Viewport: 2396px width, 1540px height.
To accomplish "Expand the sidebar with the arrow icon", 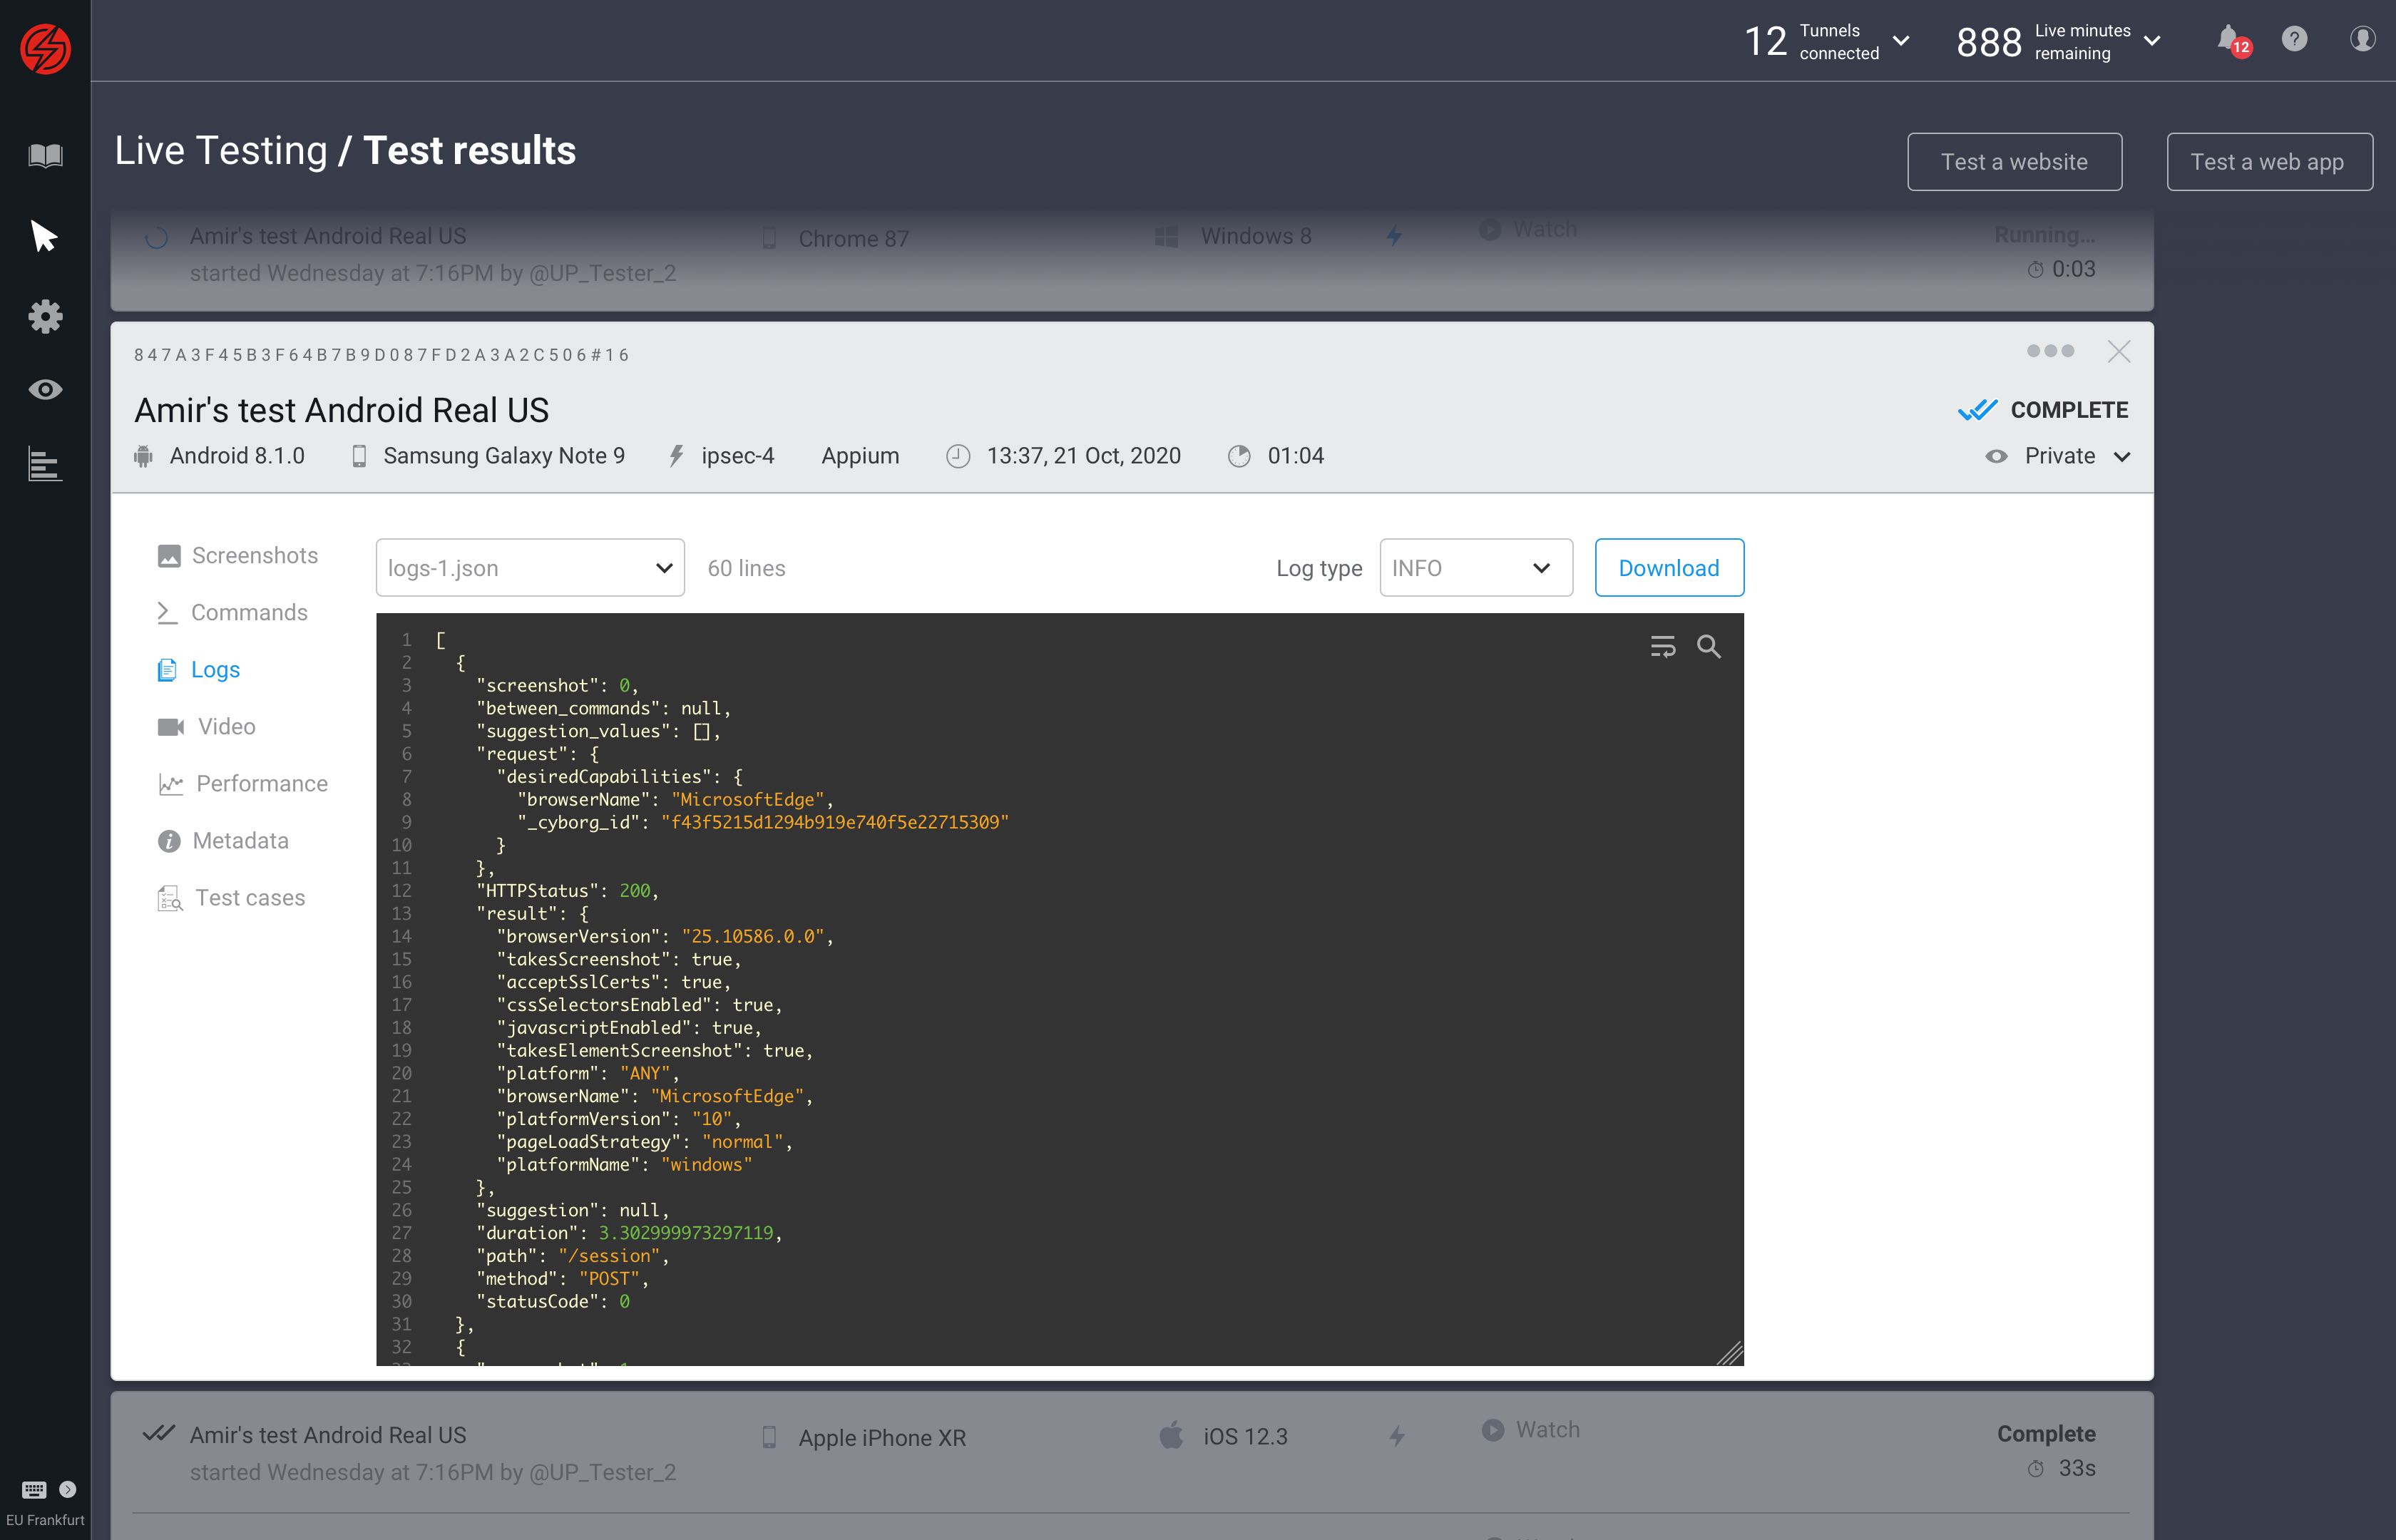I will click(68, 1489).
